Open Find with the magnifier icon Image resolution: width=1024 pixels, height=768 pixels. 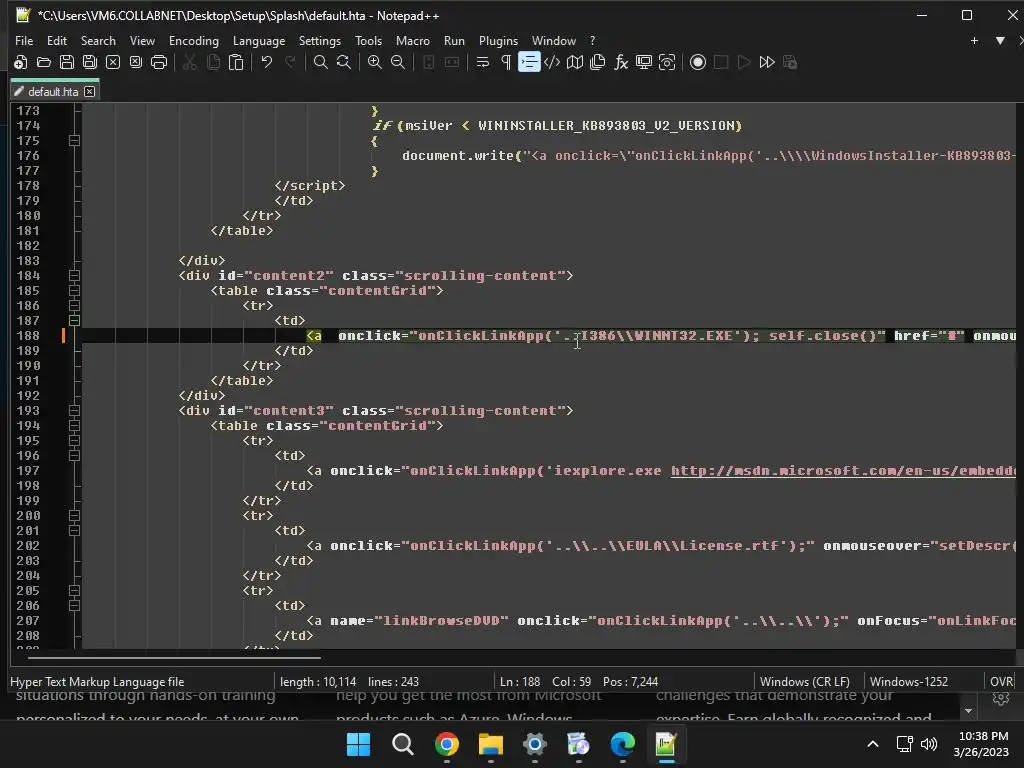pyautogui.click(x=321, y=62)
